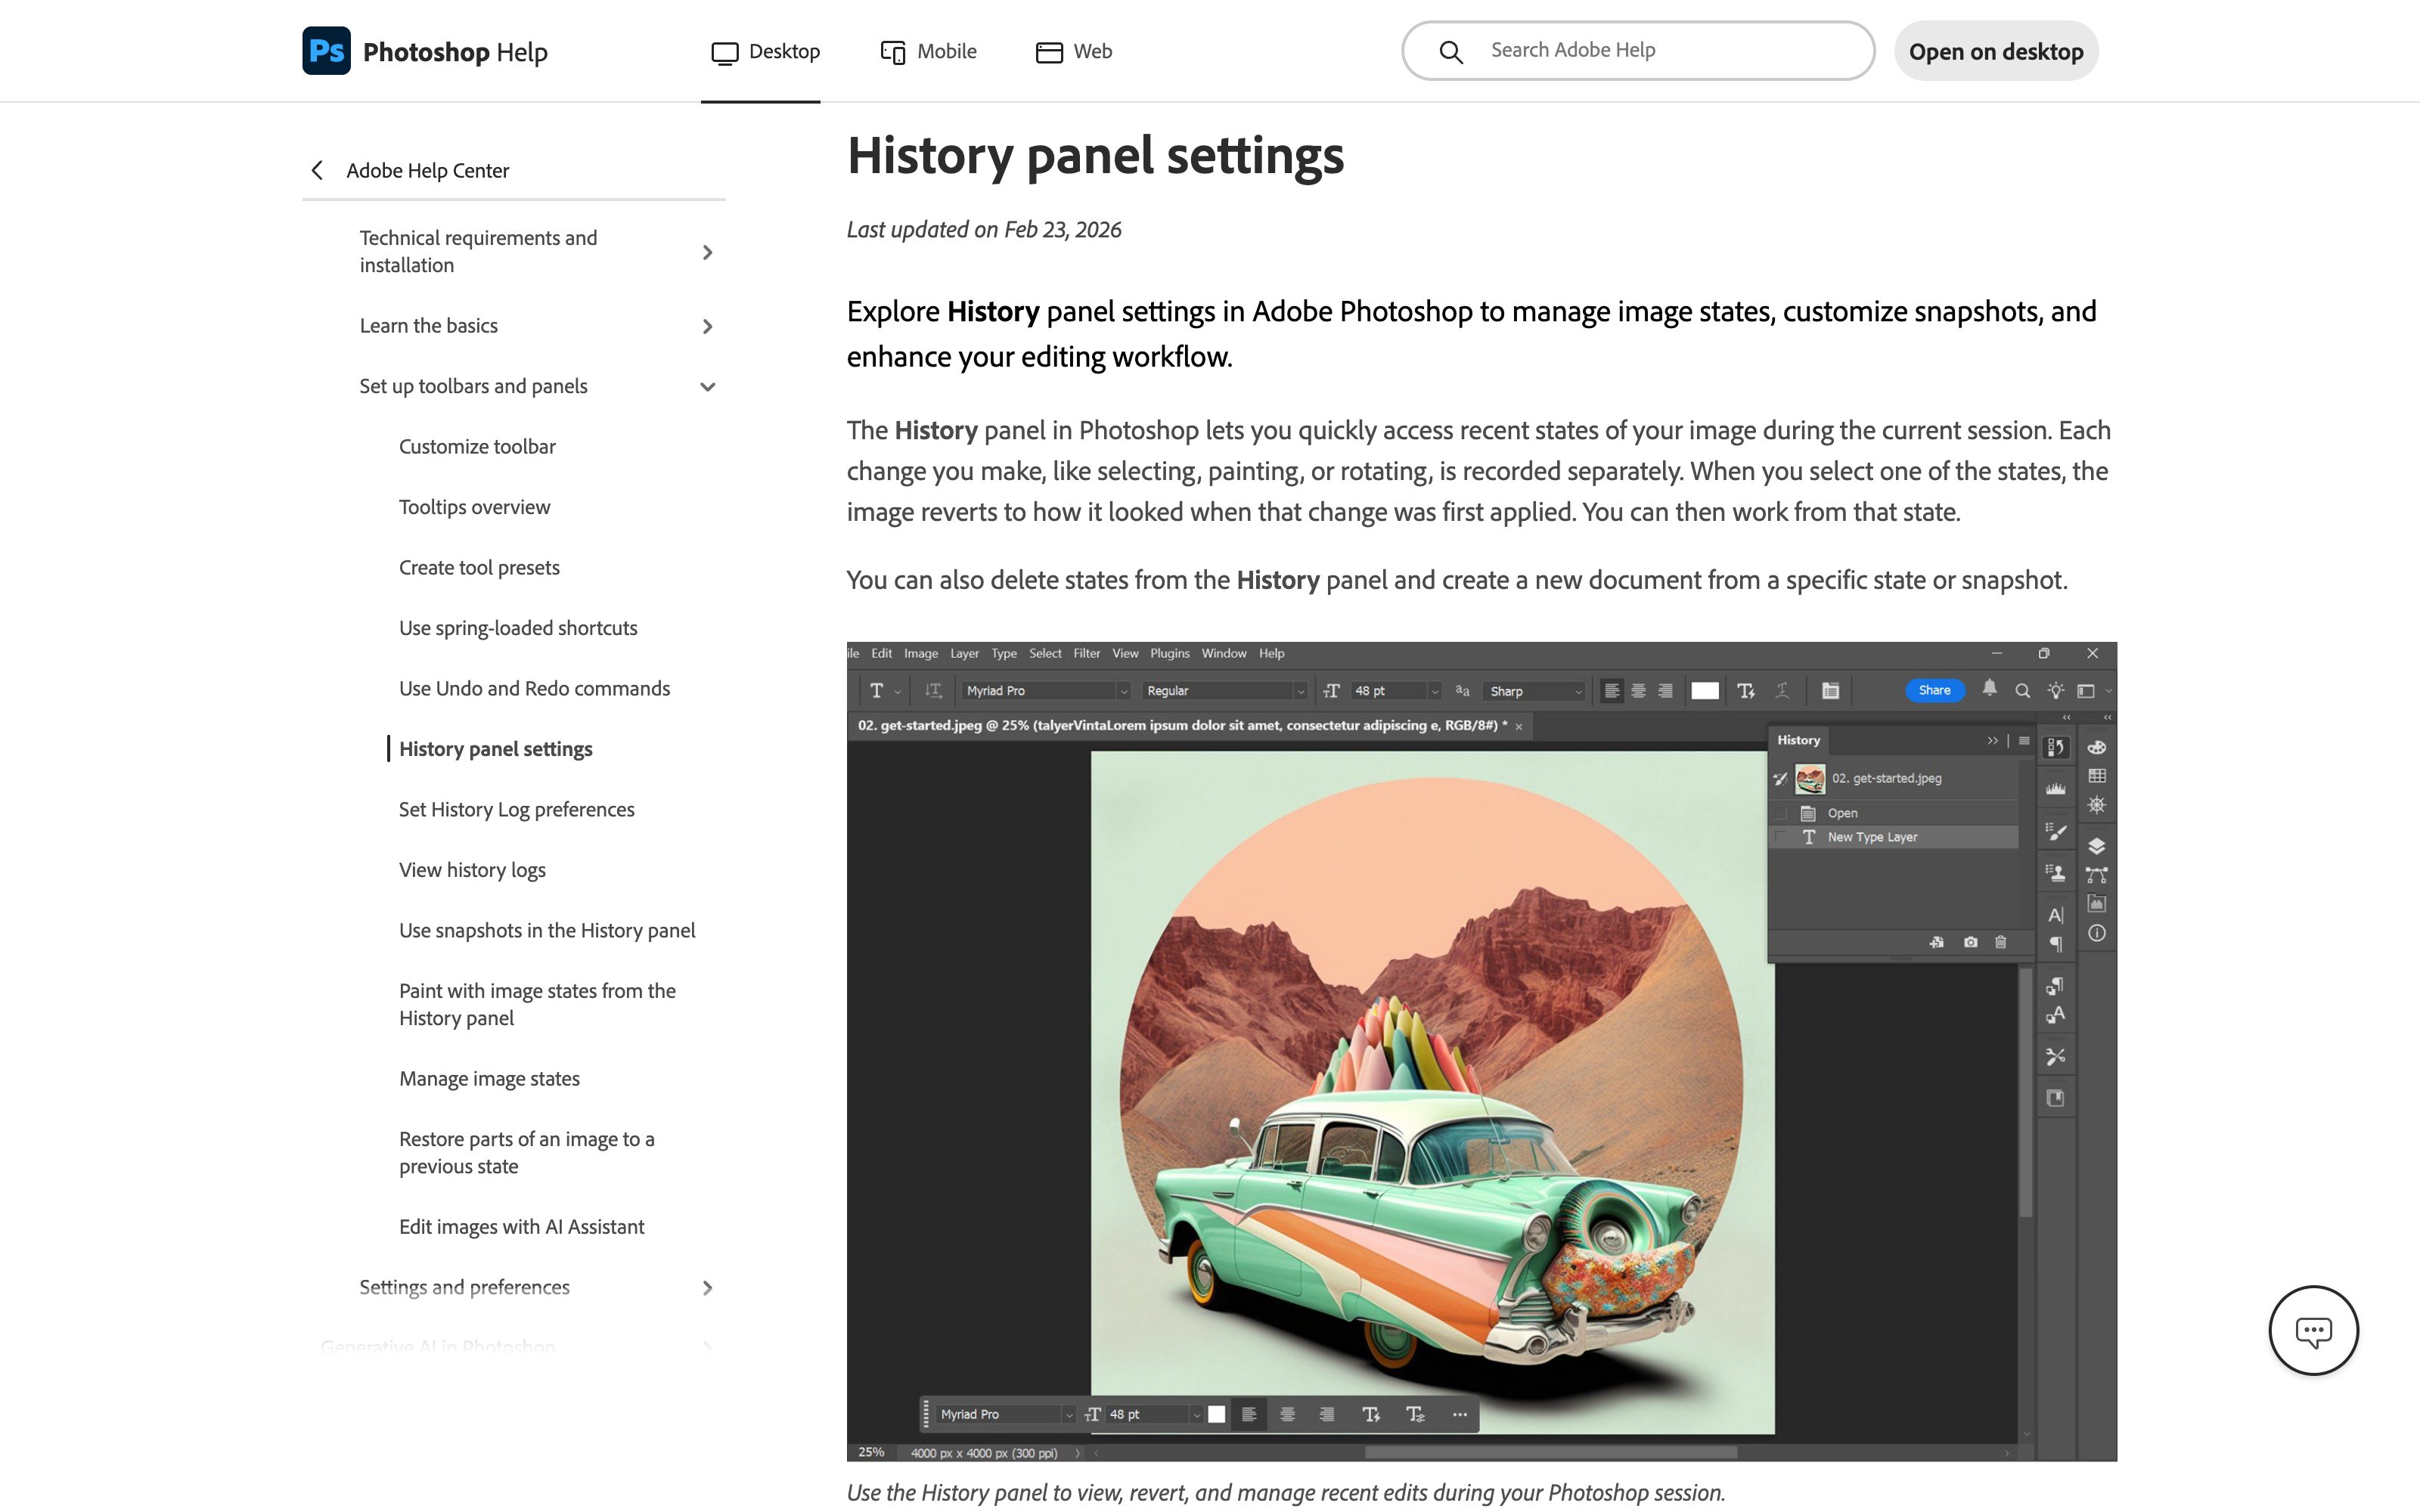Collapse the Set up toolbars and panels section
Viewport: 2420px width, 1512px height.
pos(707,387)
